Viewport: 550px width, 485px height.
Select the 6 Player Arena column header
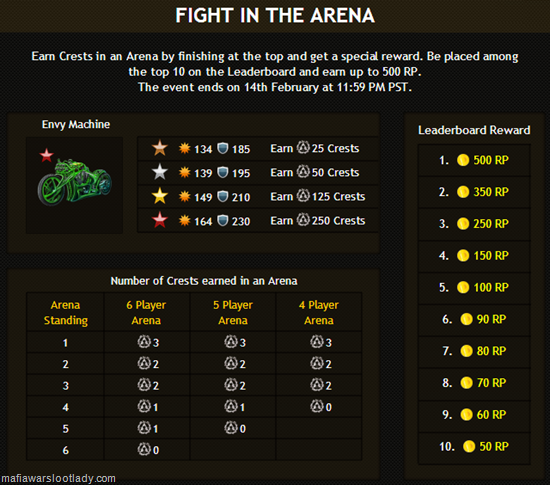pos(146,312)
